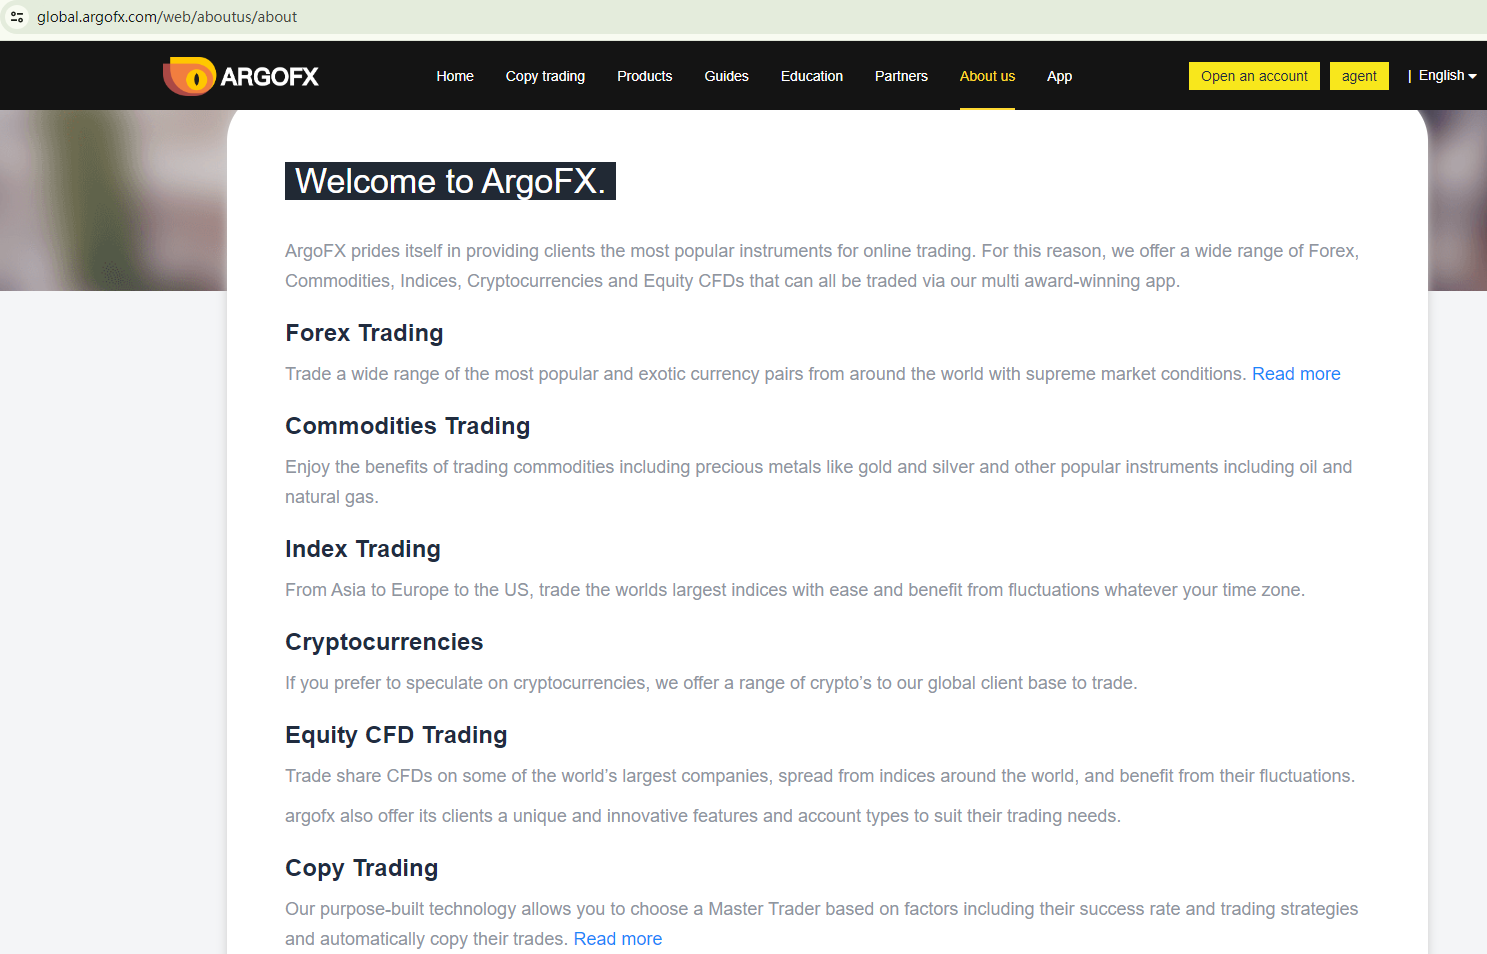Viewport: 1487px width, 954px height.
Task: Select the About us tab
Action: (987, 76)
